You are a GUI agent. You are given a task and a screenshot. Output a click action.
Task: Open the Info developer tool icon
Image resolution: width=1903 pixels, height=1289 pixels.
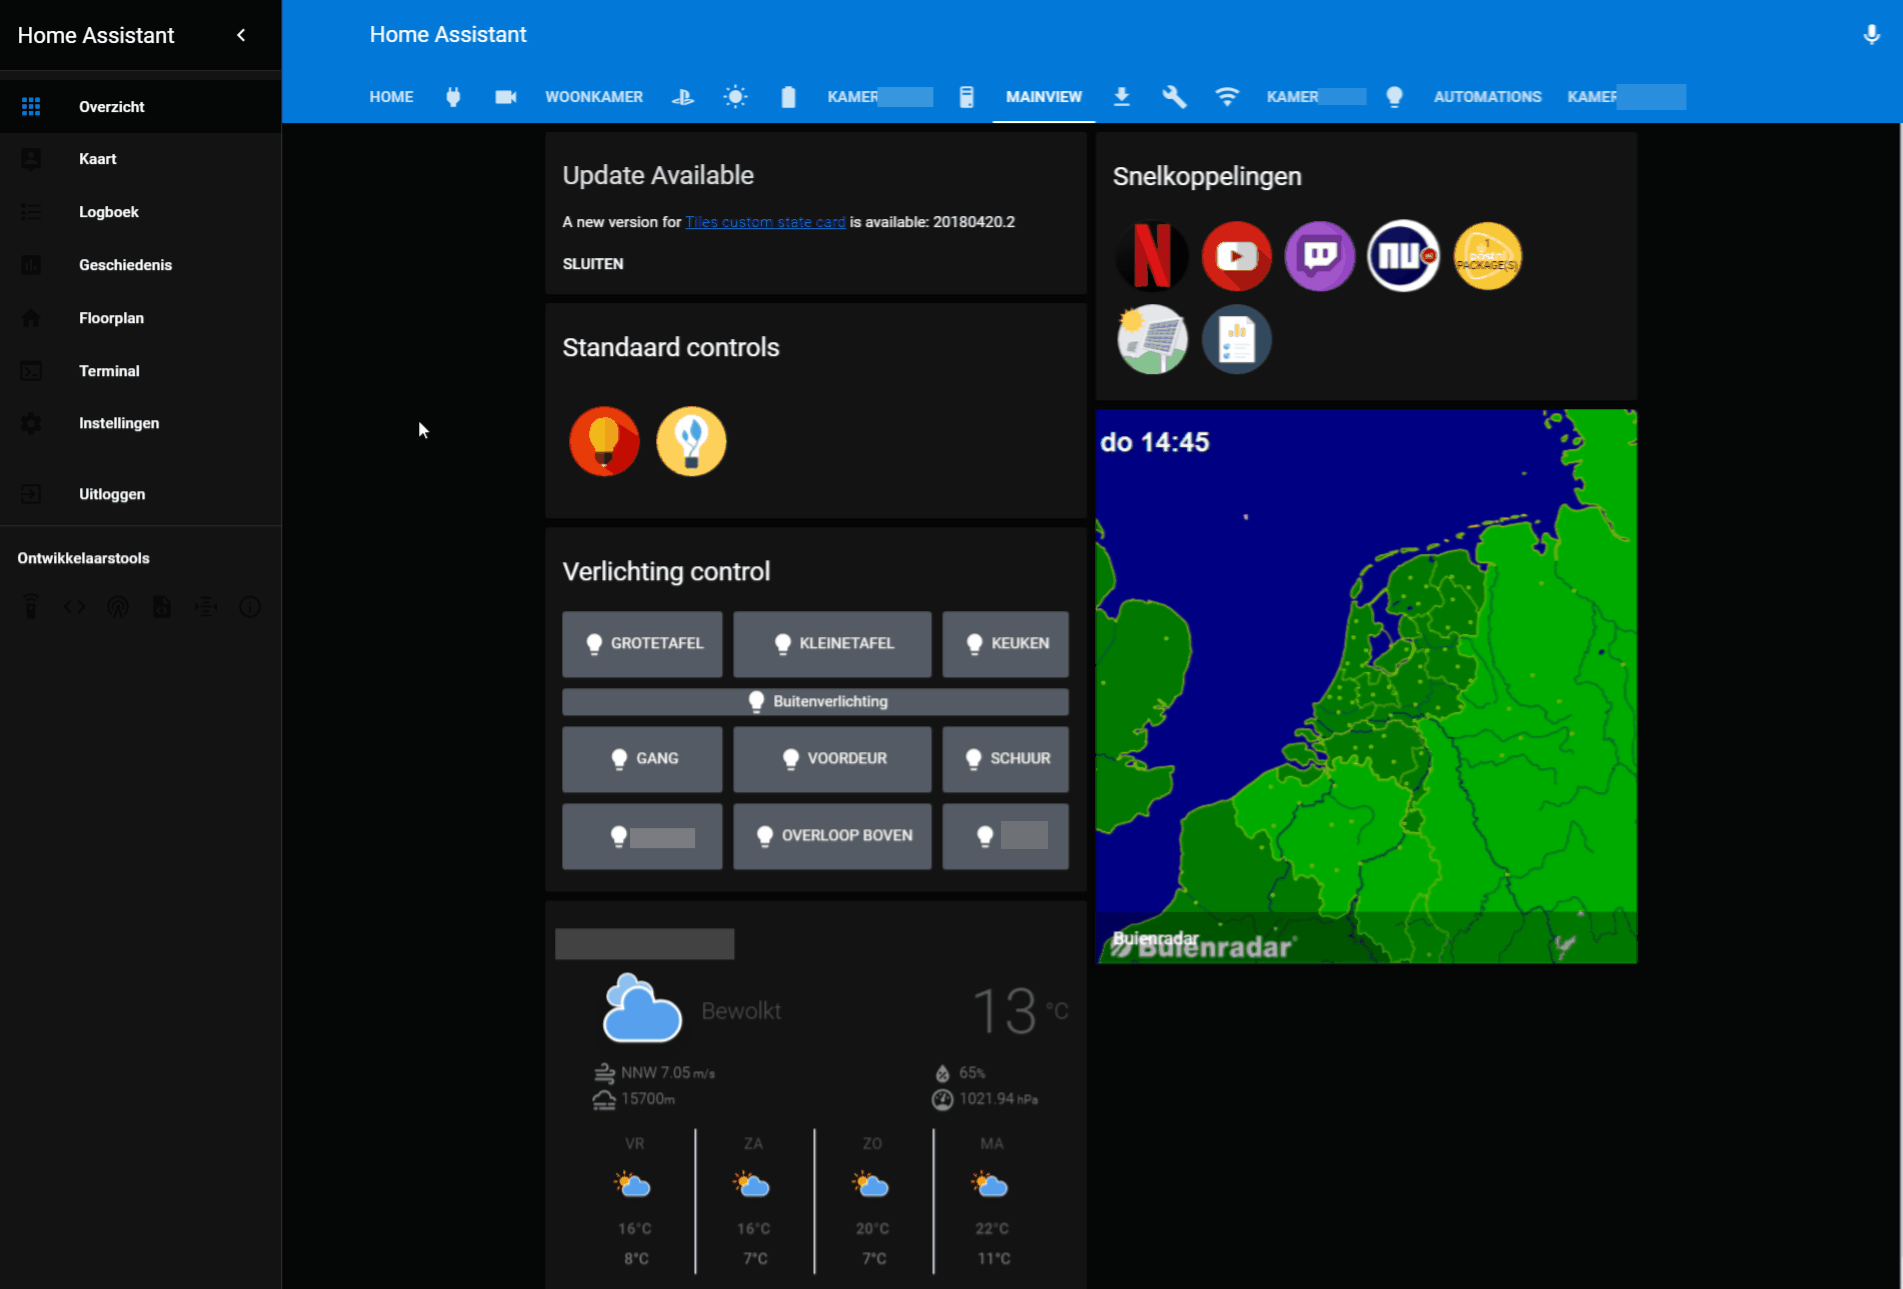pos(250,607)
